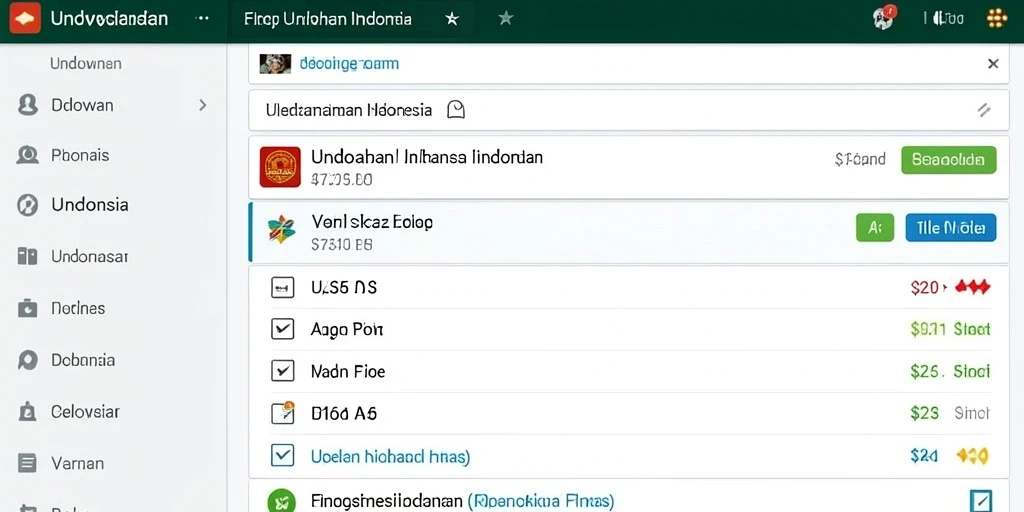Click the Phonais sidebar icon

27,155
